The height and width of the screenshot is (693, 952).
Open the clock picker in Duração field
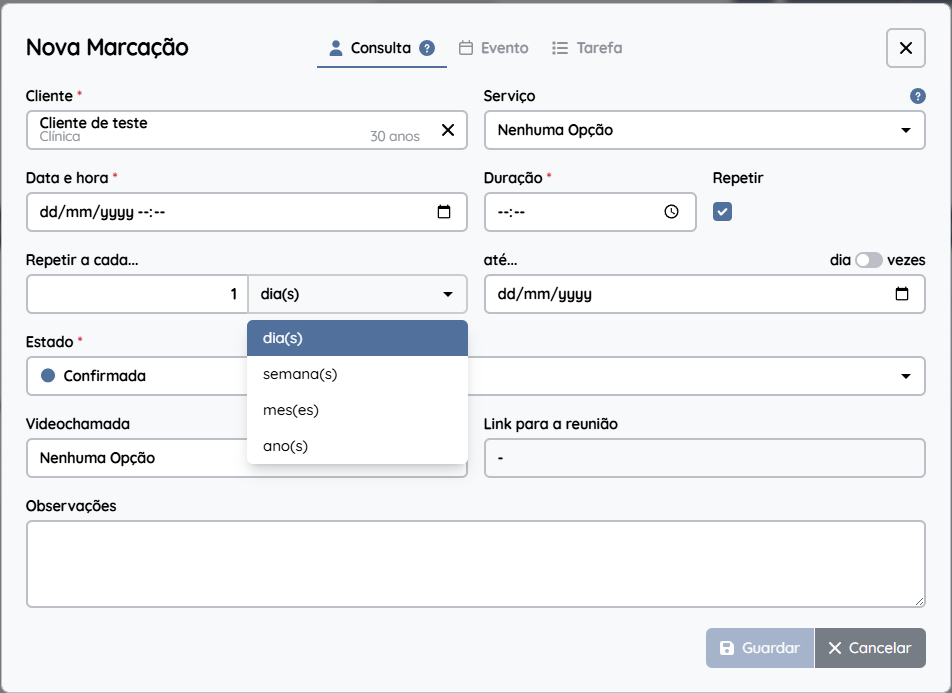[x=671, y=212]
